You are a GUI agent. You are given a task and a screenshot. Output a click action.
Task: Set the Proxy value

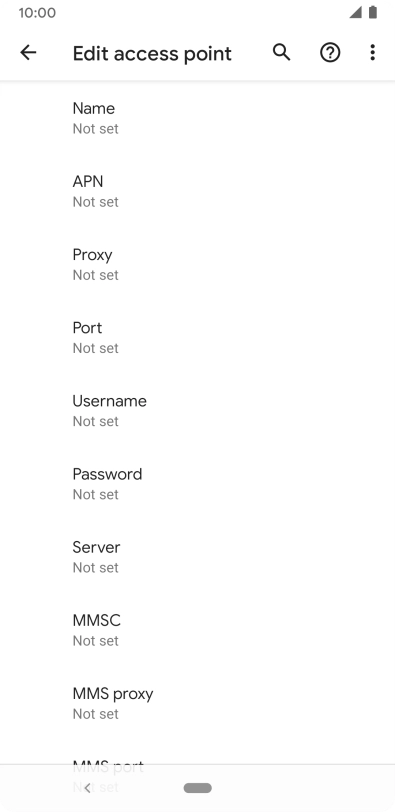197,265
